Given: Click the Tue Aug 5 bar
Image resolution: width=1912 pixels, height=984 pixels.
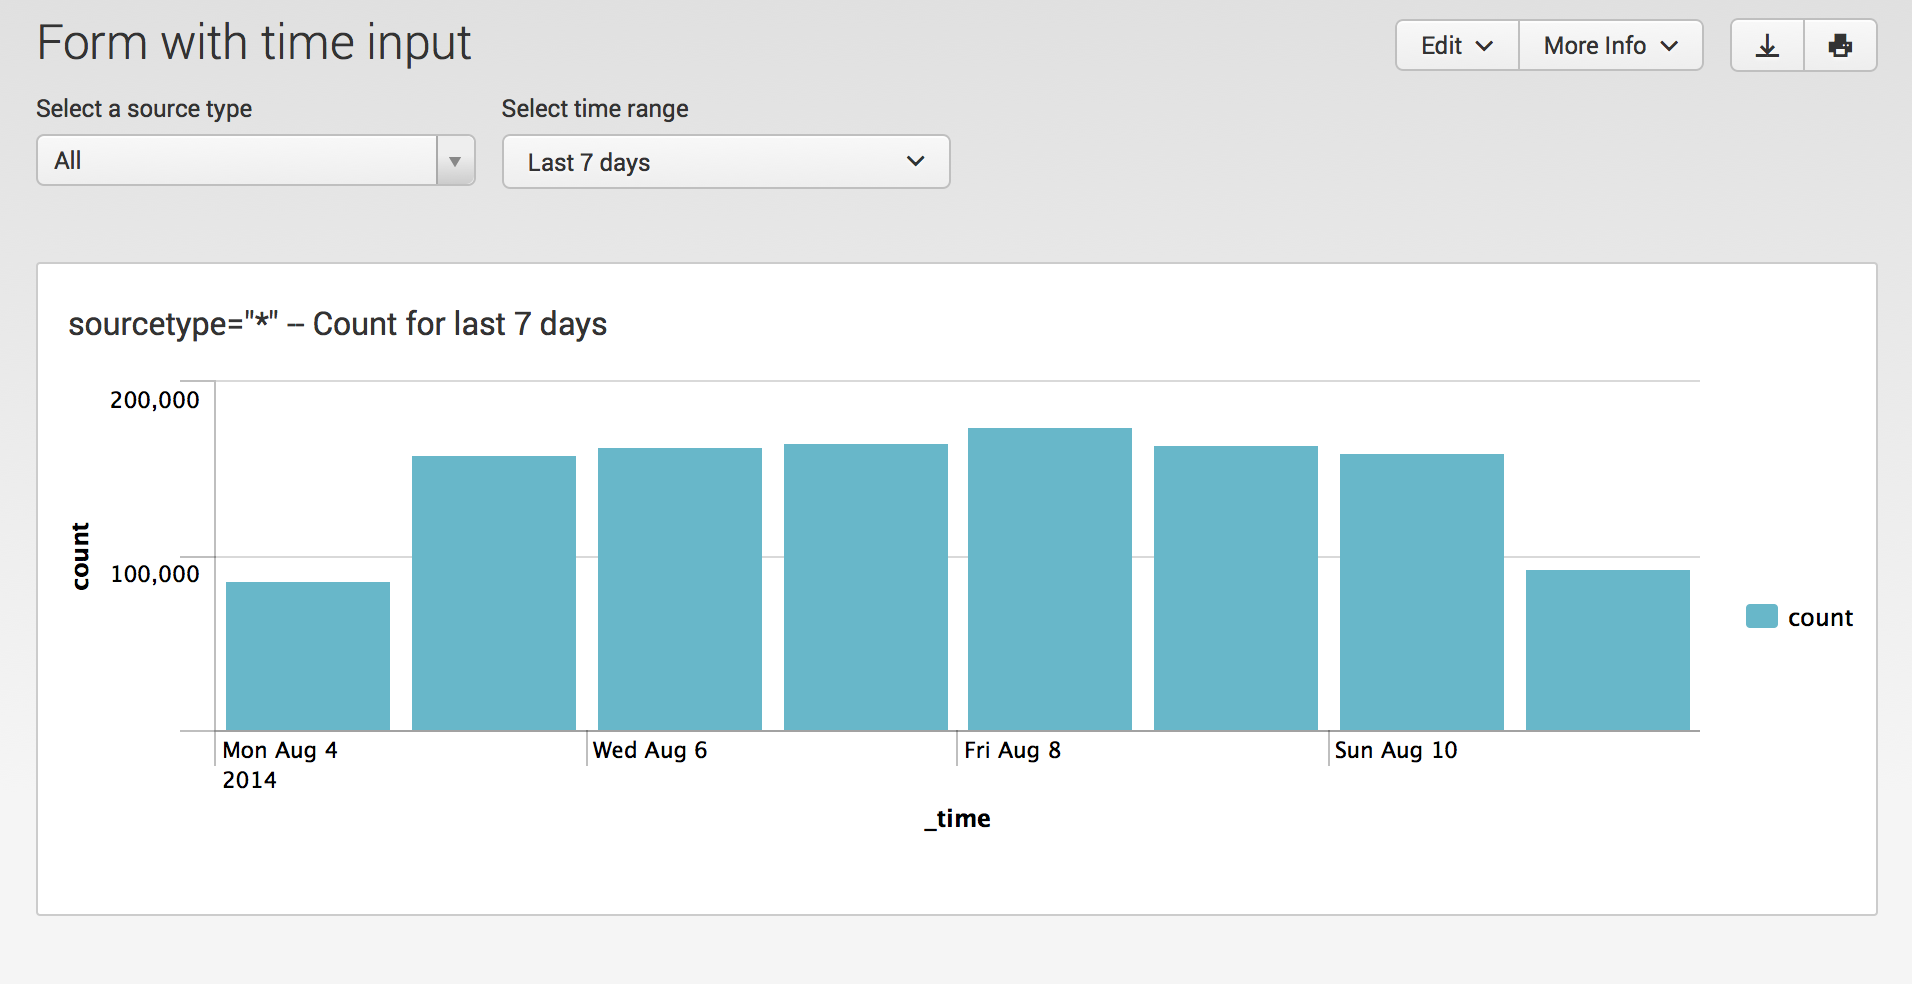Looking at the screenshot, I should [494, 593].
